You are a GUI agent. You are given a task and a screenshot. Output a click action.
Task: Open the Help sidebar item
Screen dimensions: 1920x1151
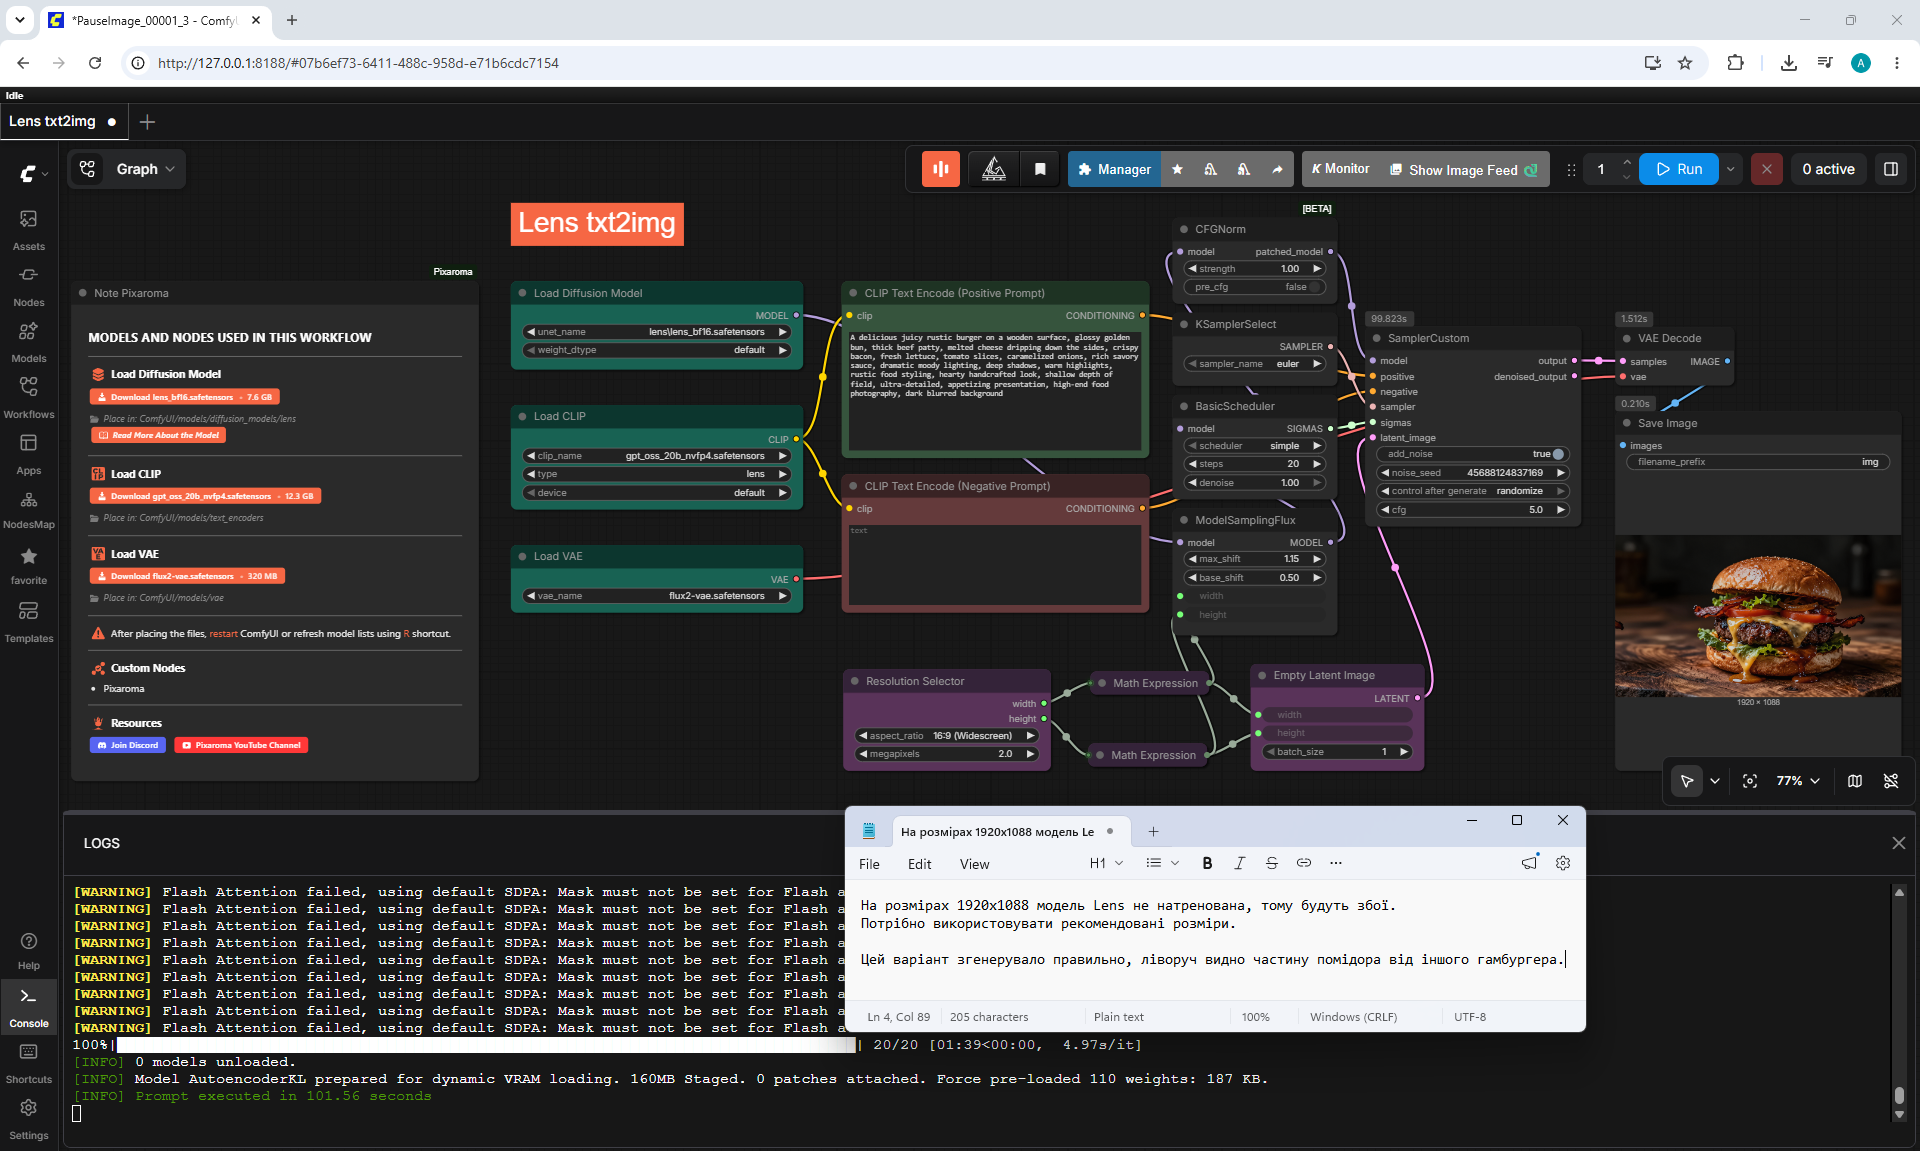click(28, 951)
